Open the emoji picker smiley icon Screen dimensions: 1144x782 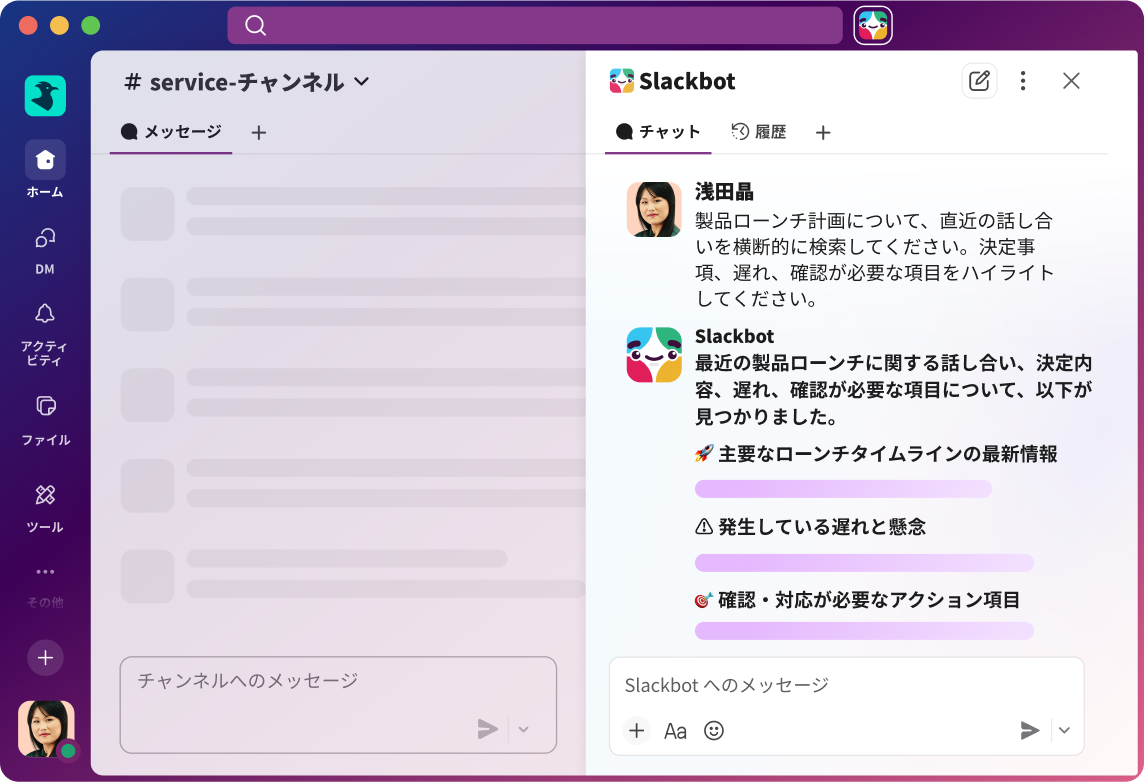[714, 730]
